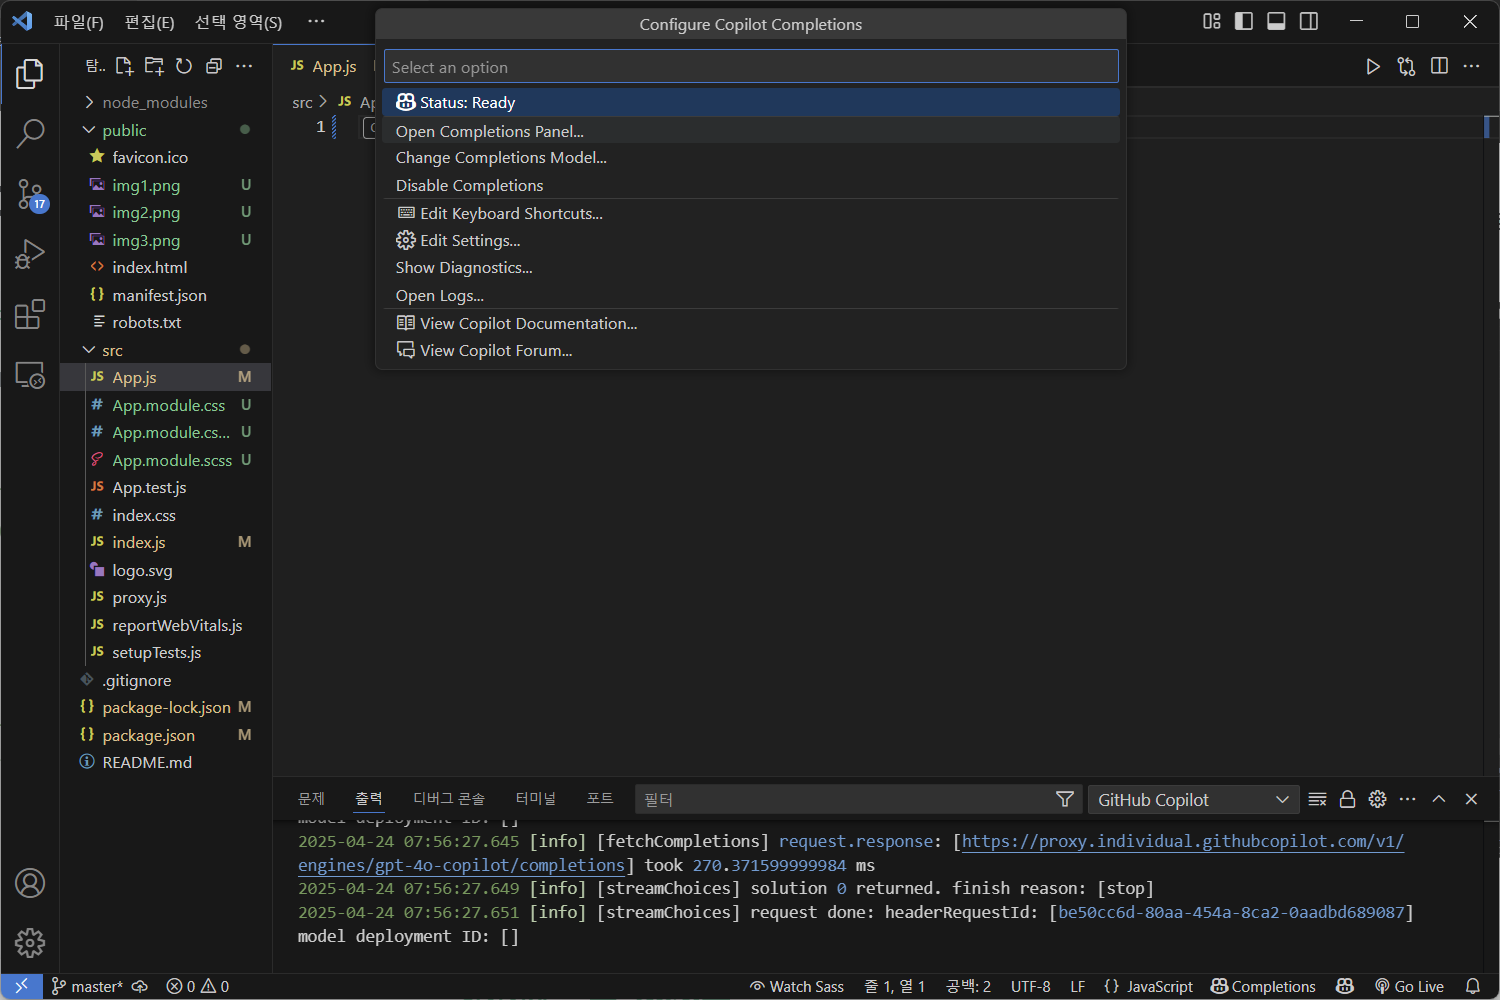The width and height of the screenshot is (1500, 1000).
Task: Open the output filter funnel options
Action: [x=1065, y=799]
